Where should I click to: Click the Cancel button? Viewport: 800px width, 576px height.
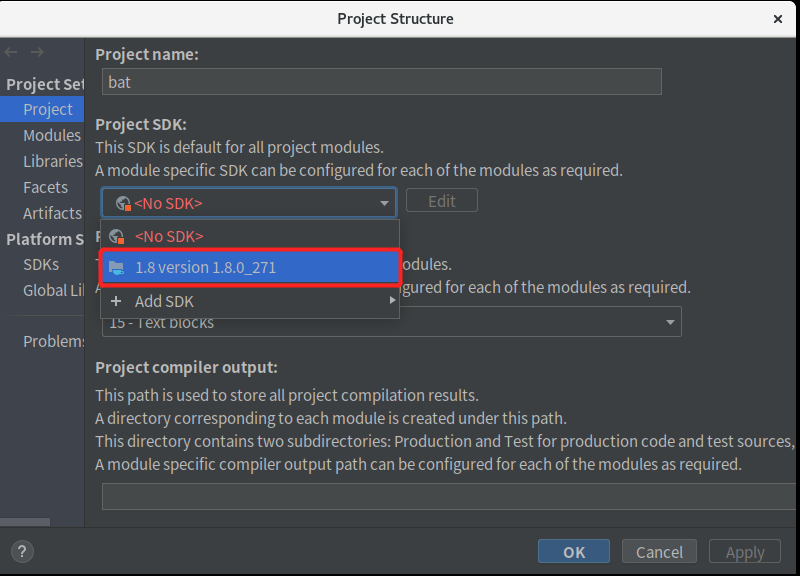659,551
